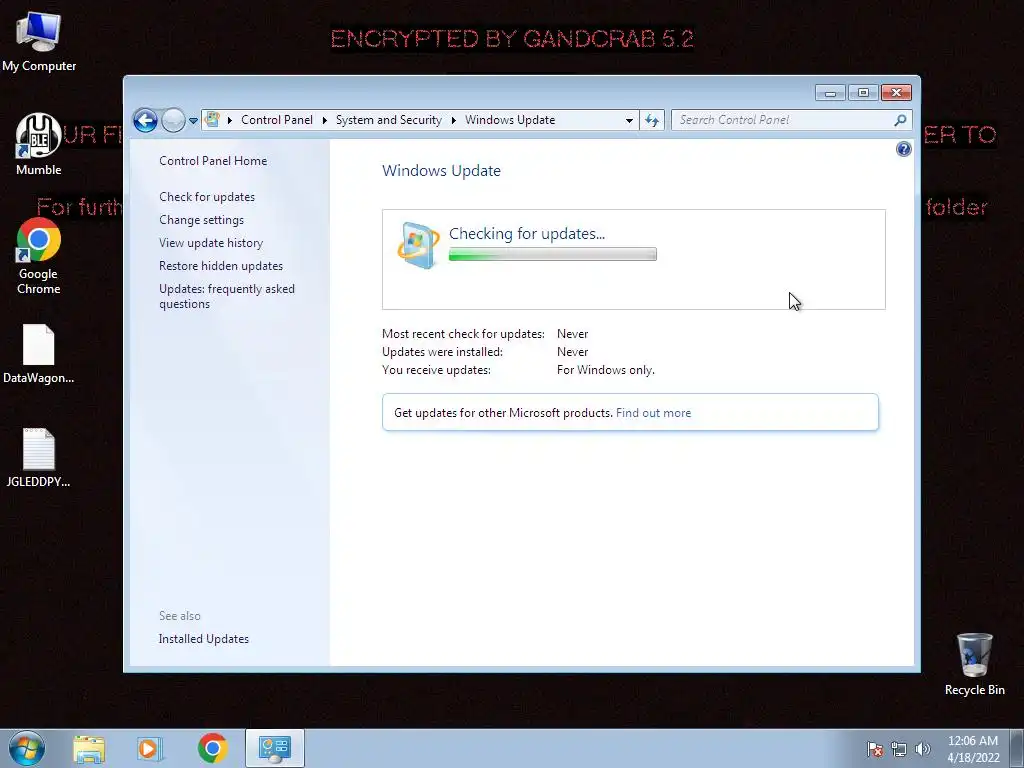Viewport: 1024px width, 768px height.
Task: Expand arrow after System and Security breadcrumb
Action: click(453, 120)
